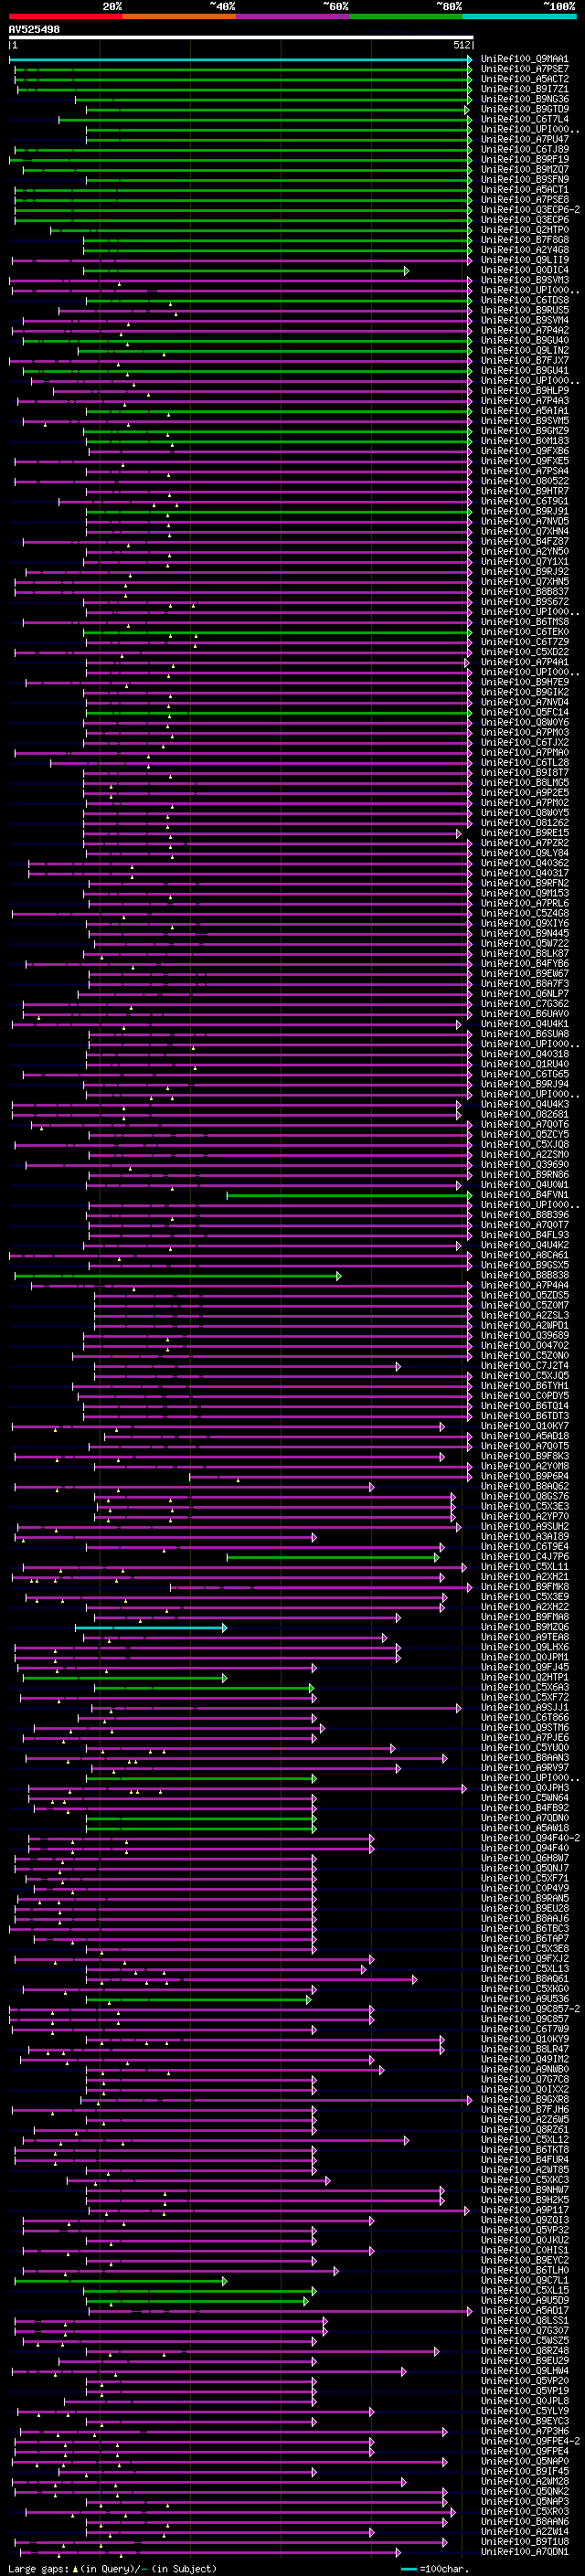Open hit UniRef100_B9RUS5
Viewport: 585px width, 2576px height.
(x=524, y=310)
